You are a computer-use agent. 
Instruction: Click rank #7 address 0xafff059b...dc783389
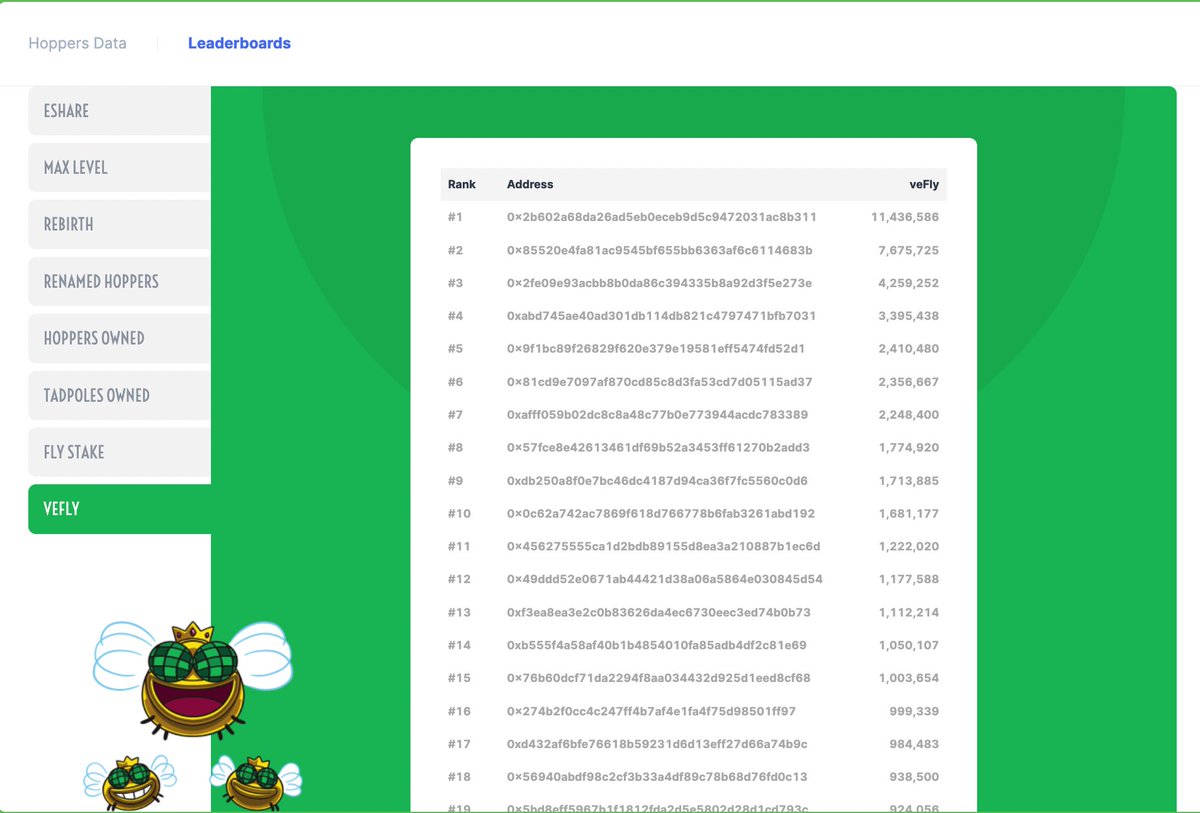tap(657, 415)
